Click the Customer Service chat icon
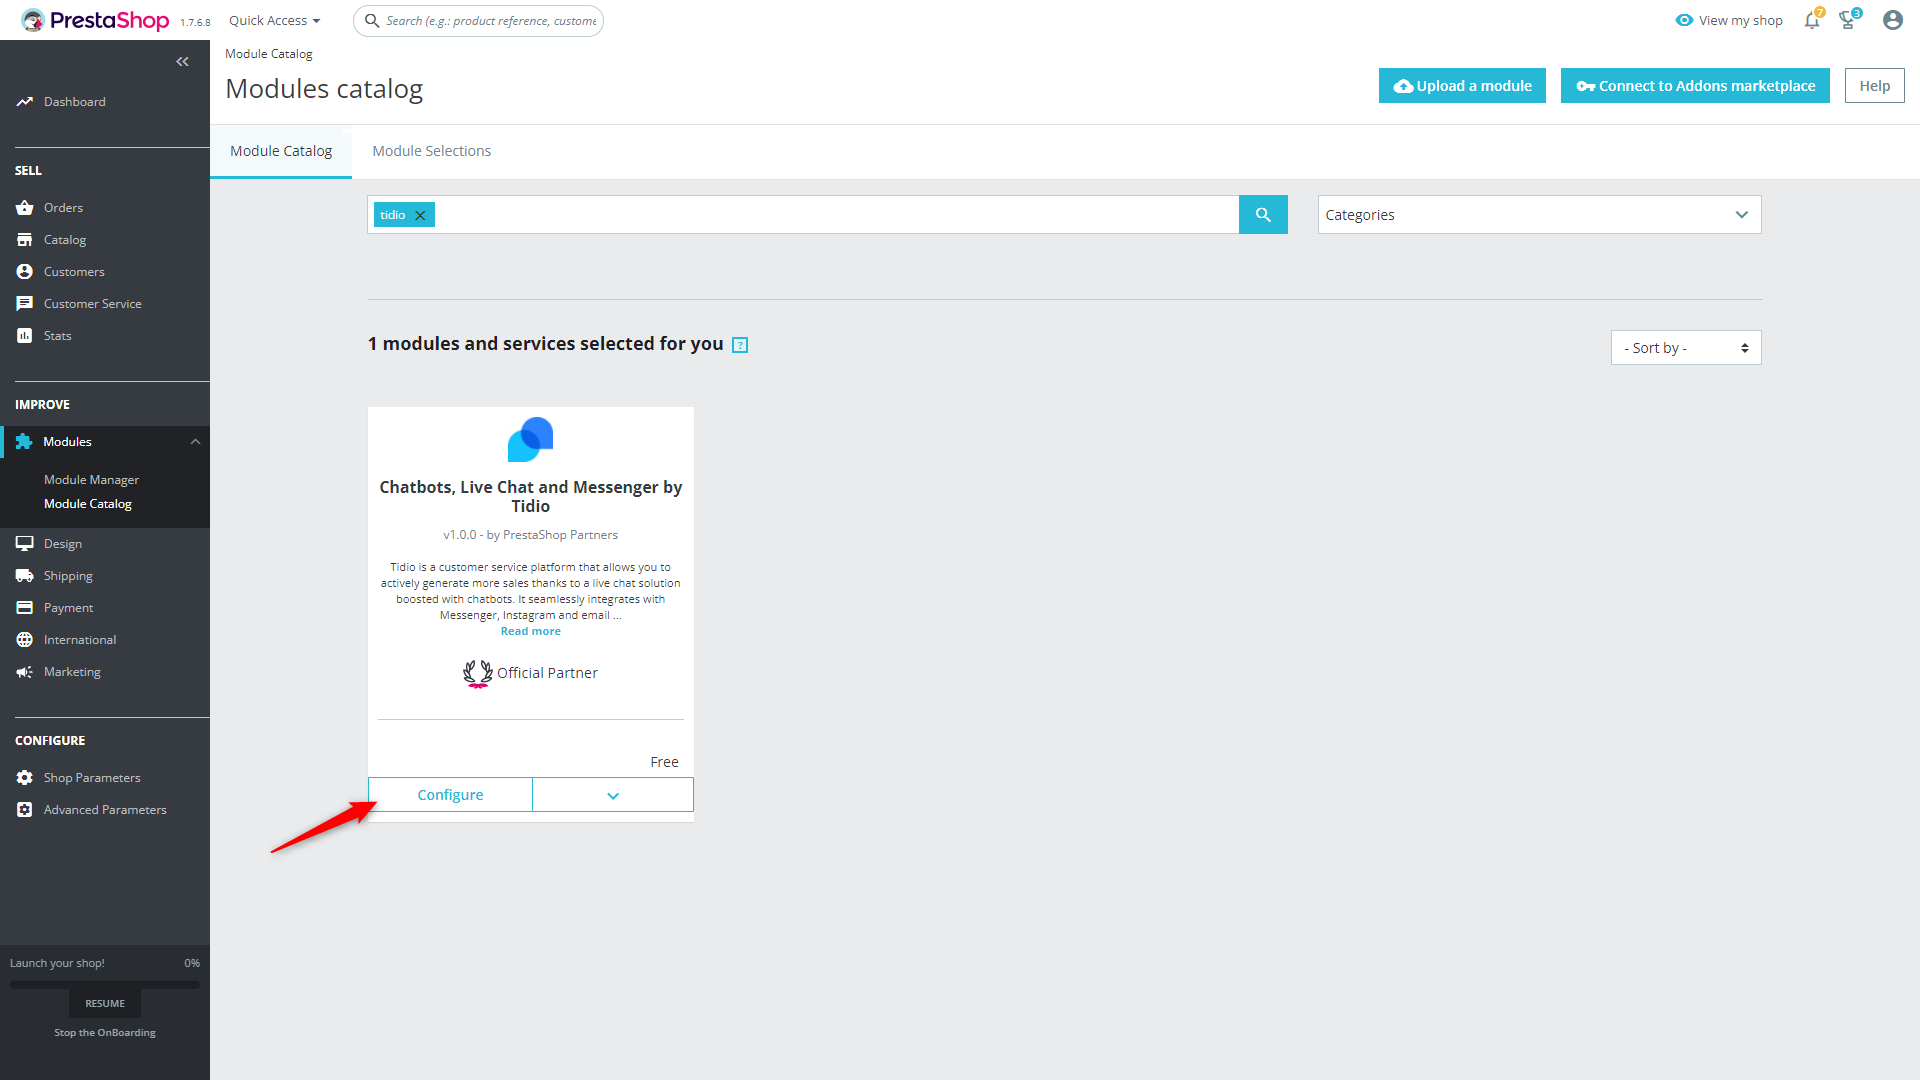Screen dimensions: 1920x1080 click(x=25, y=304)
